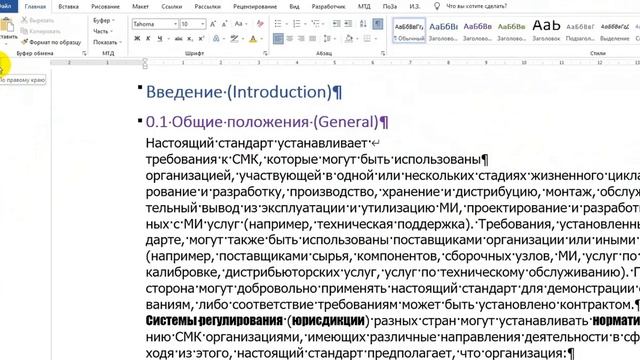Apply borders to the paragraph
The image size is (640, 360).
point(367,39)
